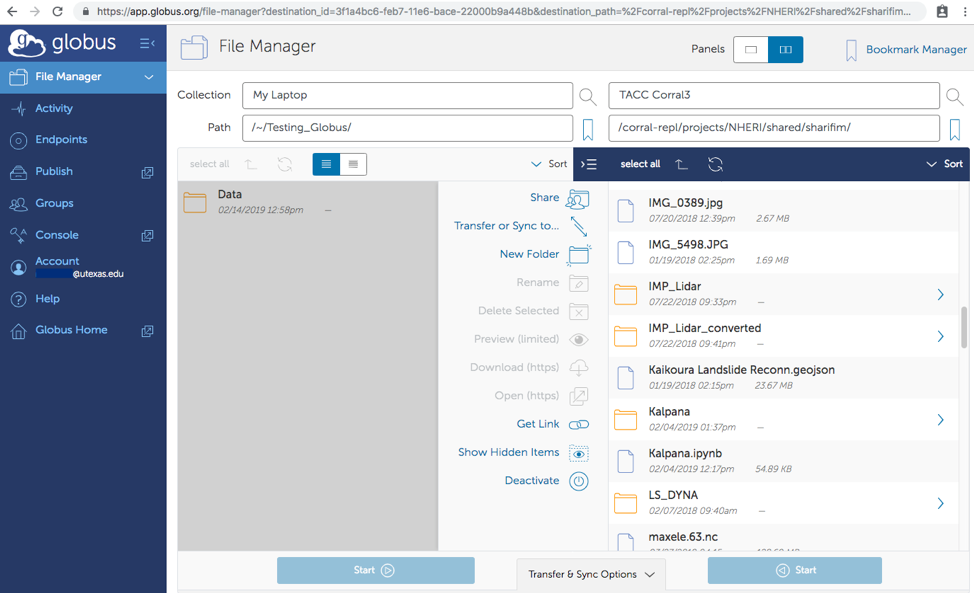Click the Bookmark Manager icon
The image size is (974, 593).
(851, 50)
